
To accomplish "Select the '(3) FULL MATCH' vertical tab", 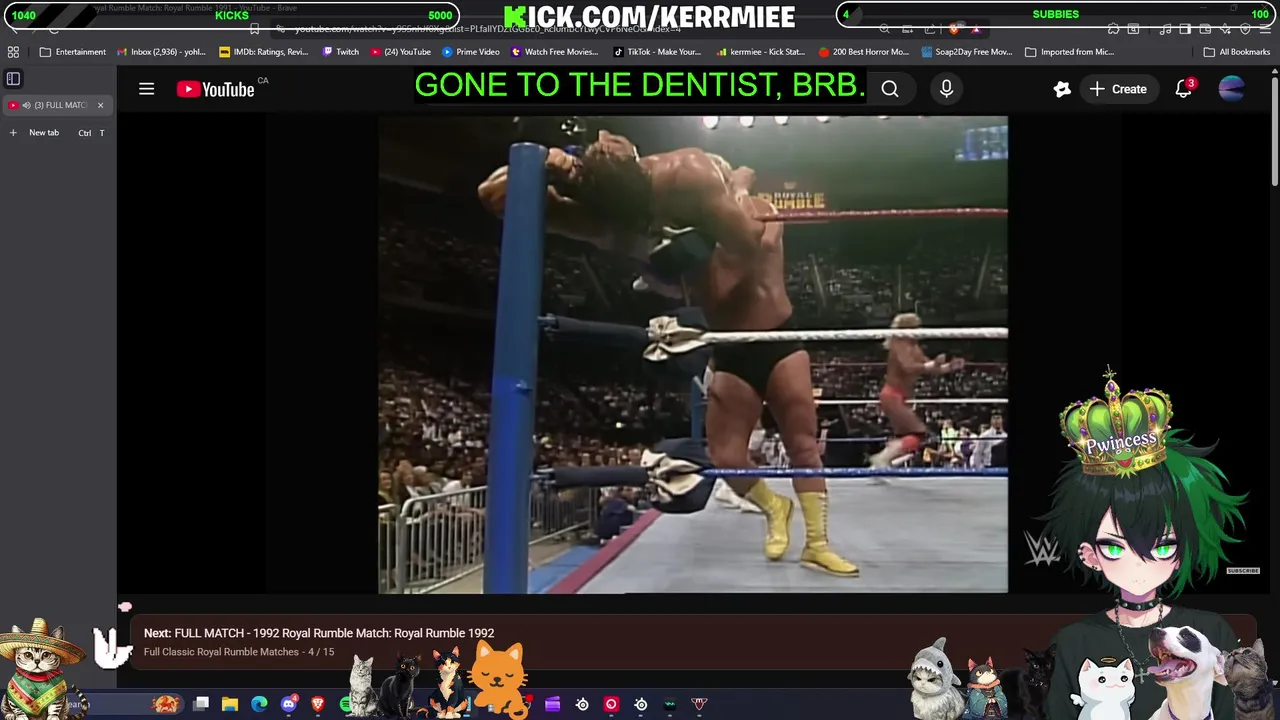I will pos(57,105).
